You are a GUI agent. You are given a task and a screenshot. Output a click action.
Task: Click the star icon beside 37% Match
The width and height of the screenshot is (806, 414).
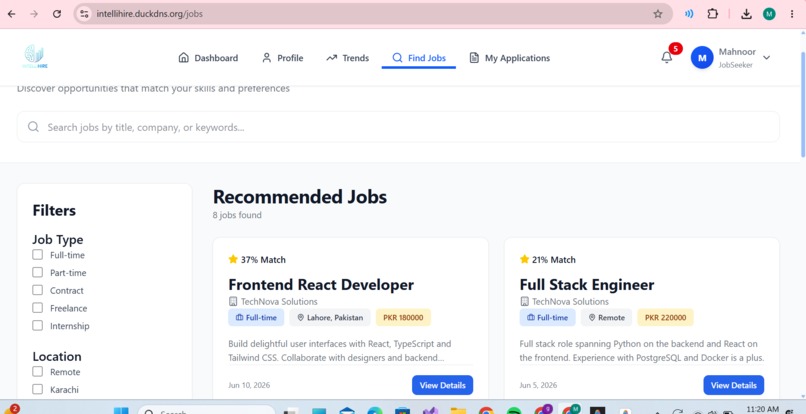pos(233,259)
